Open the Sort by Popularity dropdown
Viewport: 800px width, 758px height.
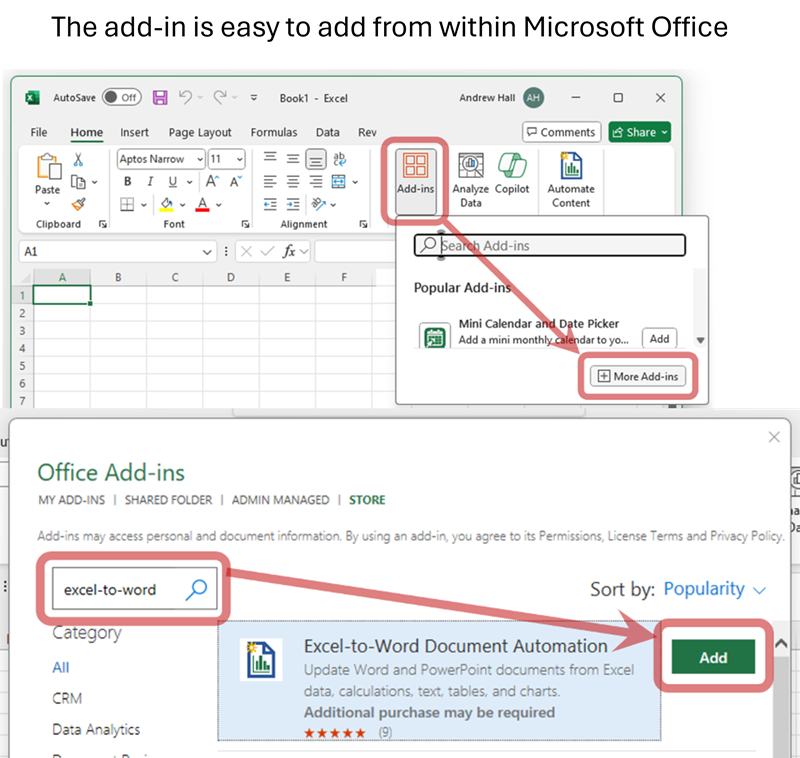click(x=706, y=589)
